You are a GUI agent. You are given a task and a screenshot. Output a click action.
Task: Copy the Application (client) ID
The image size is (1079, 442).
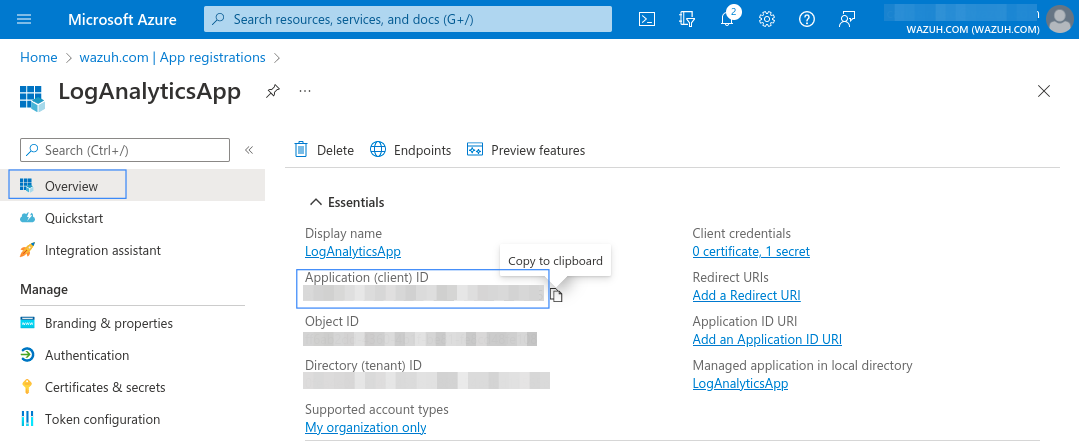(x=557, y=295)
